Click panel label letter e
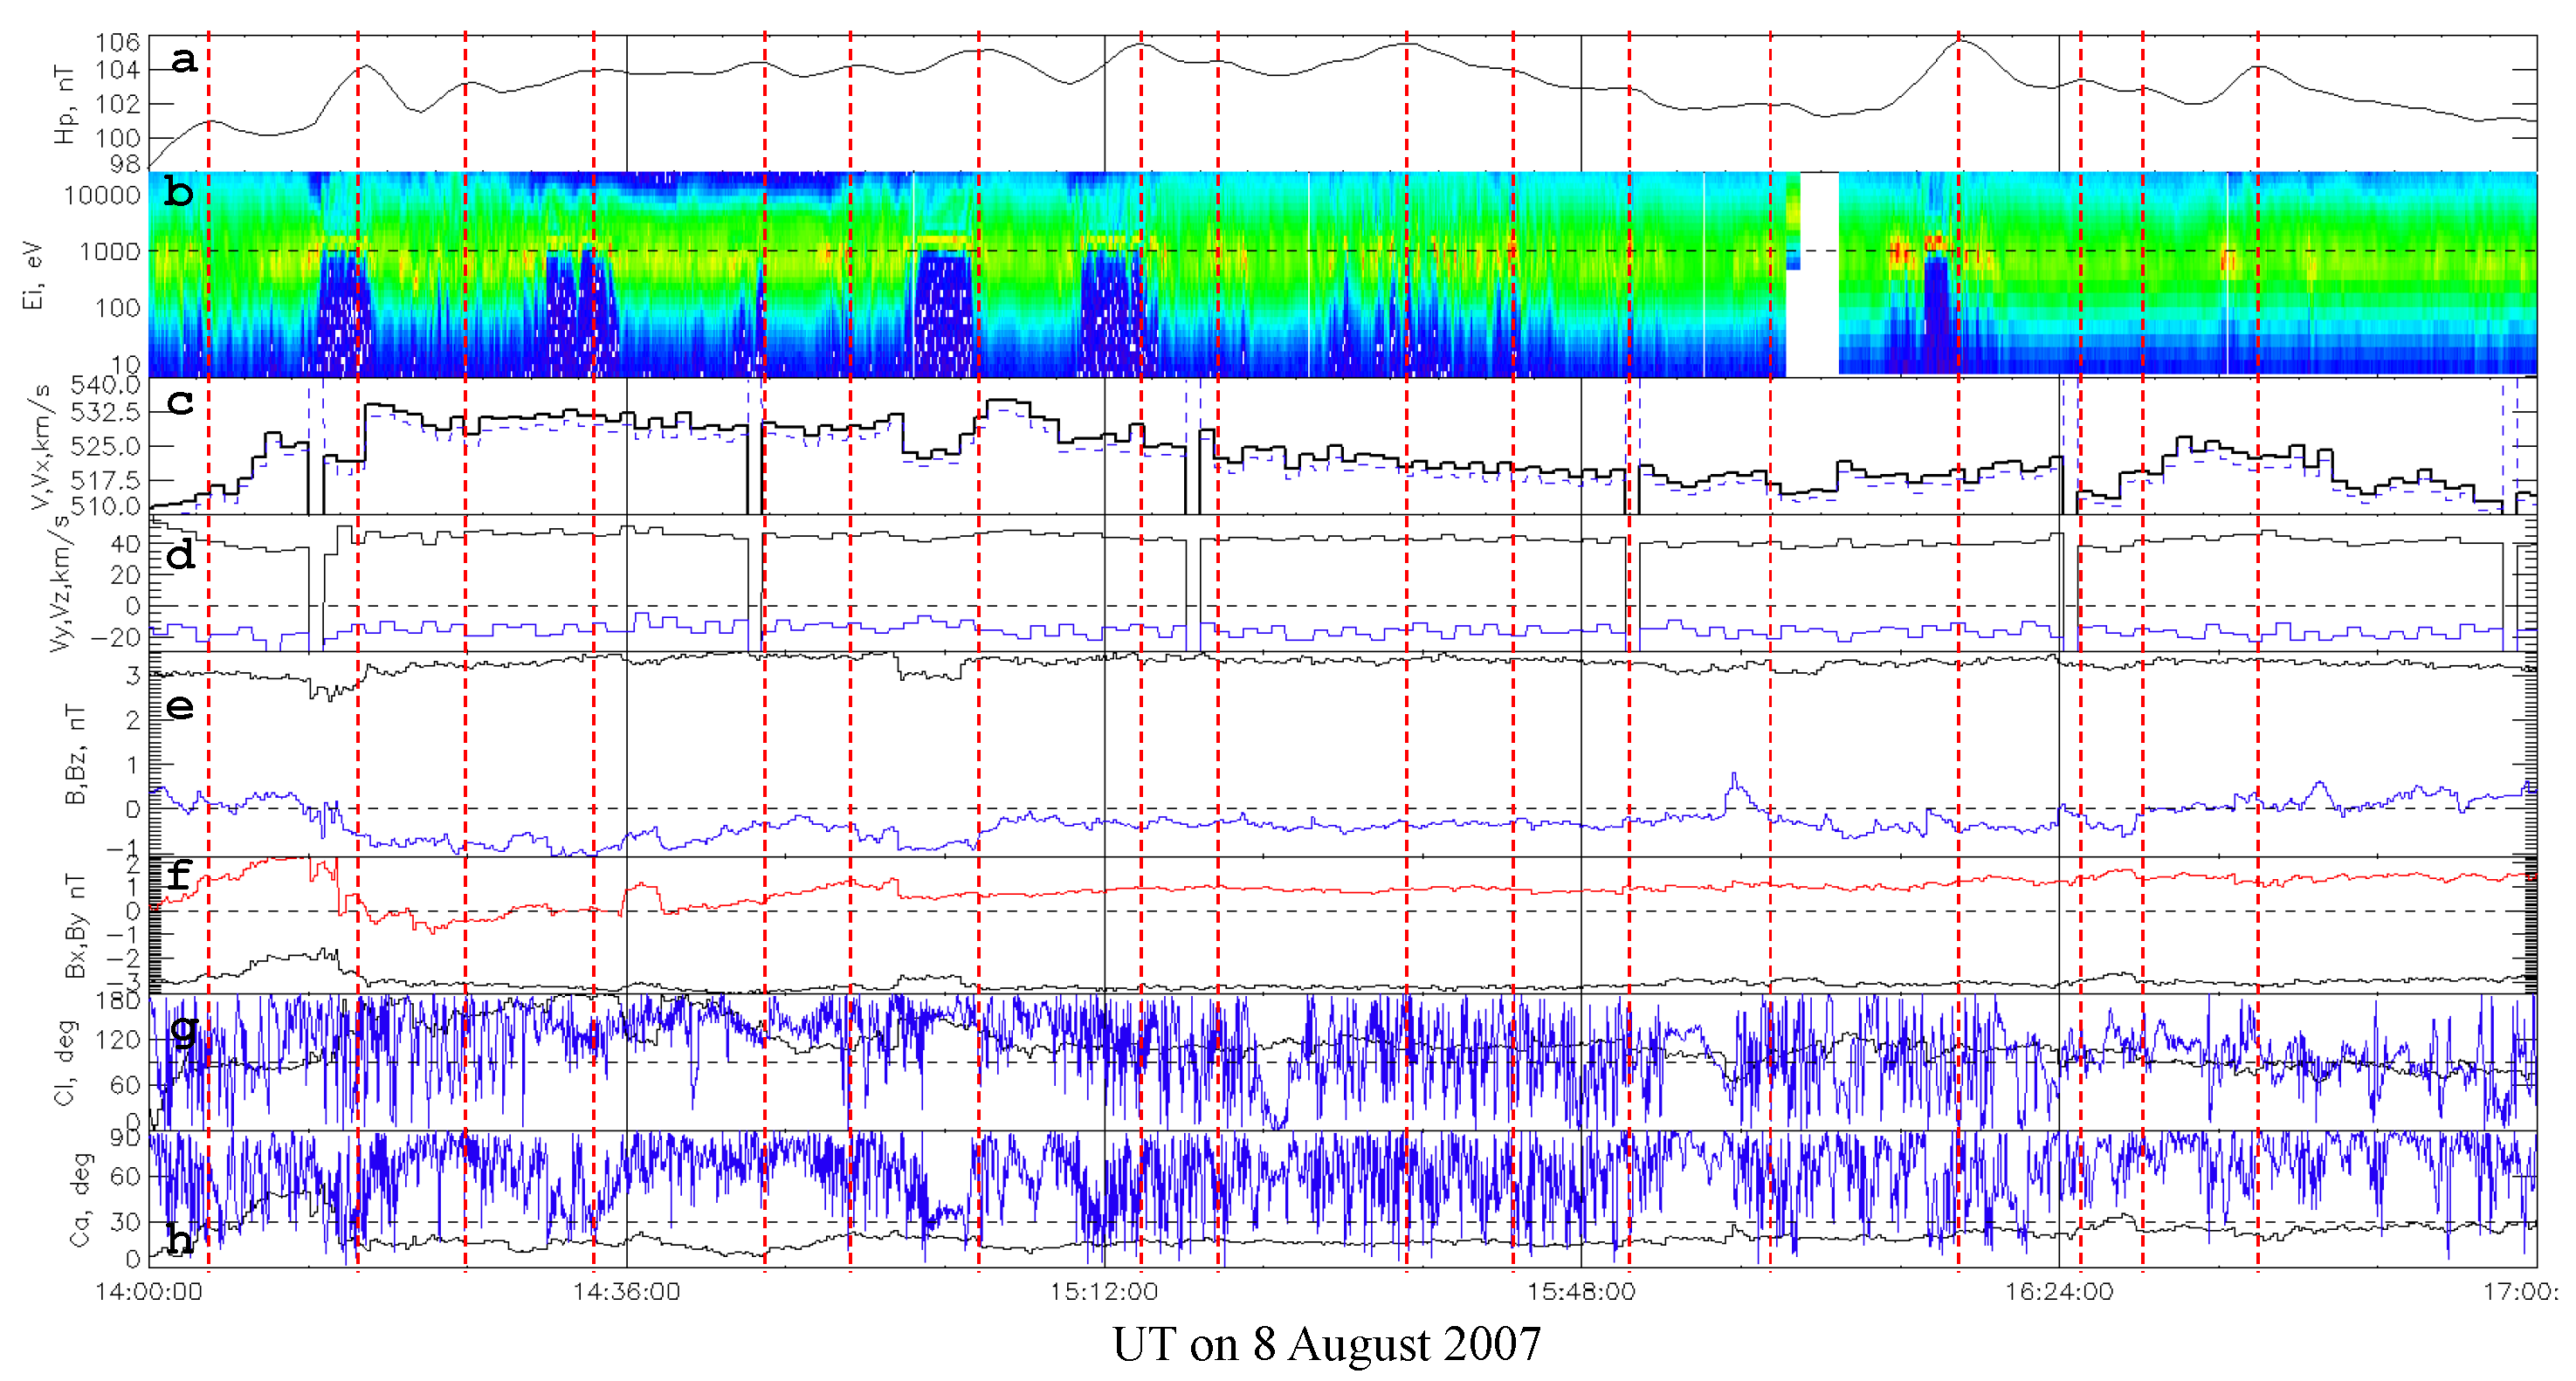Image resolution: width=2576 pixels, height=1381 pixels. (180, 707)
